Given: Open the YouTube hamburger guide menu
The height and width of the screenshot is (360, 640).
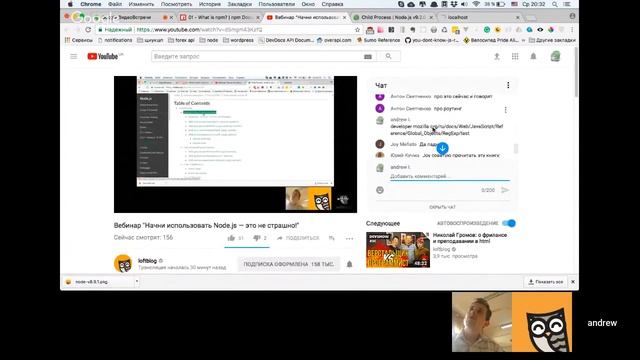Looking at the screenshot, I should coord(73,56).
